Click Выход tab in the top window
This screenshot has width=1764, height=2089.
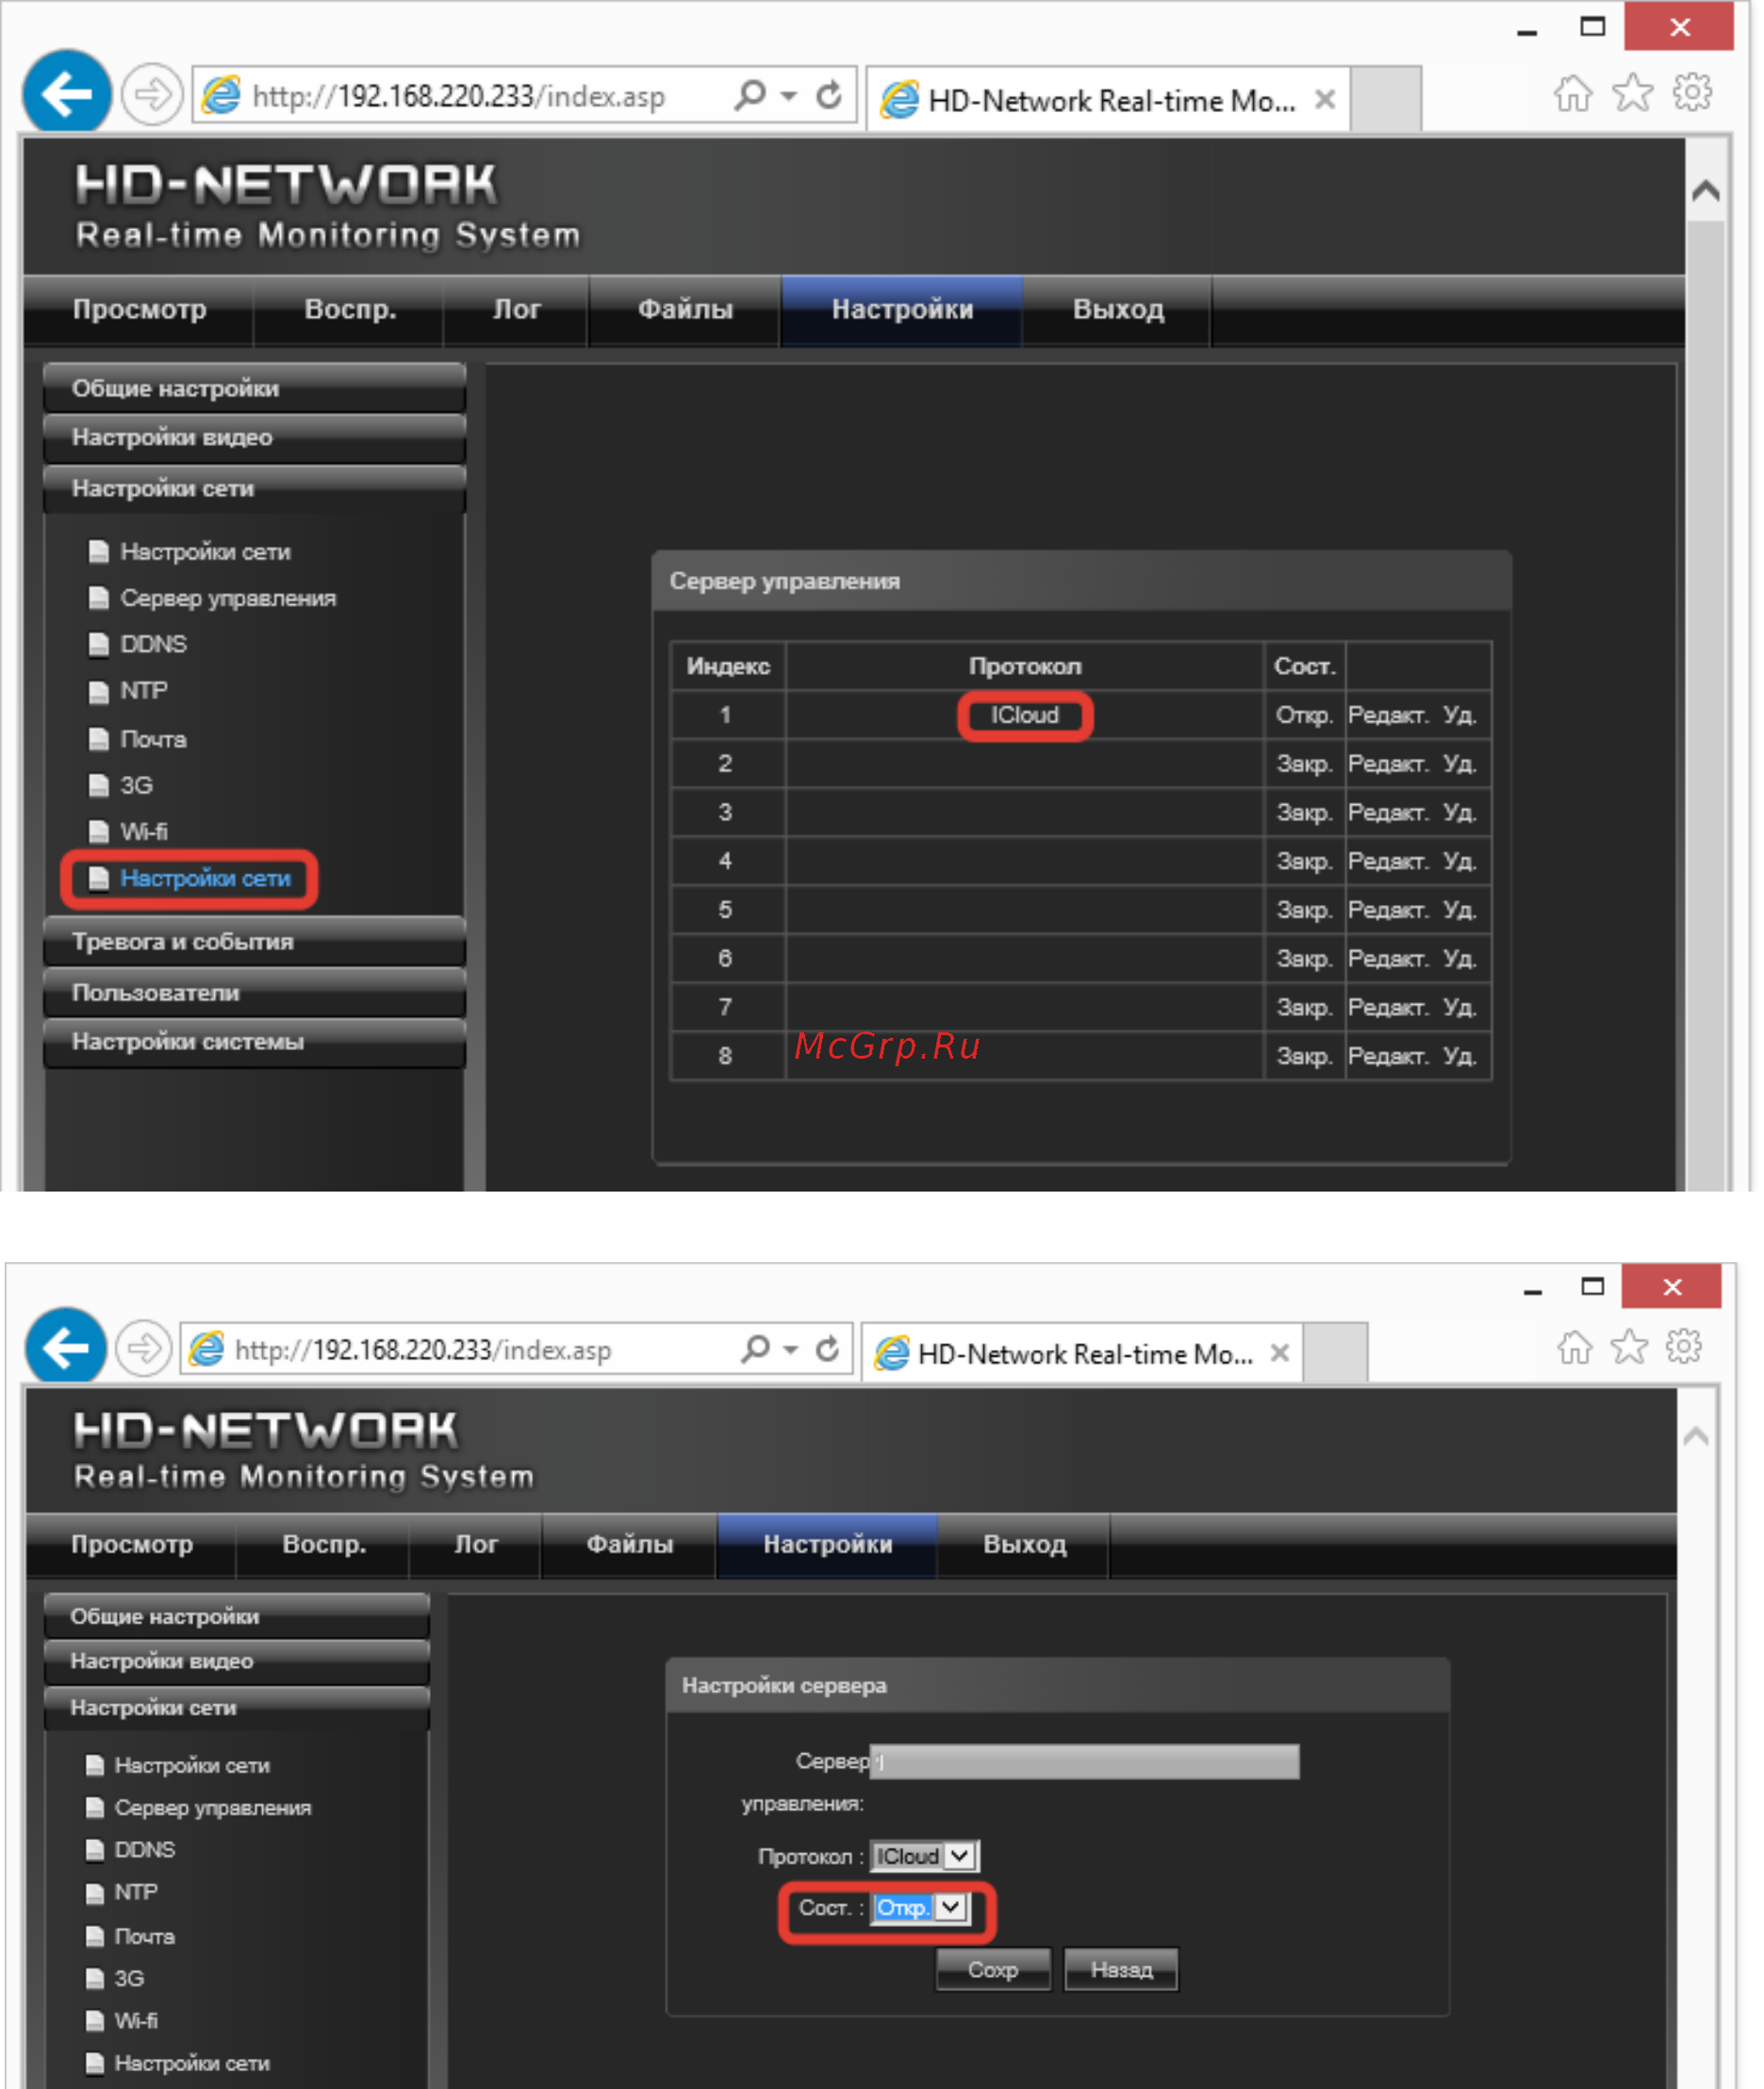coord(1118,309)
